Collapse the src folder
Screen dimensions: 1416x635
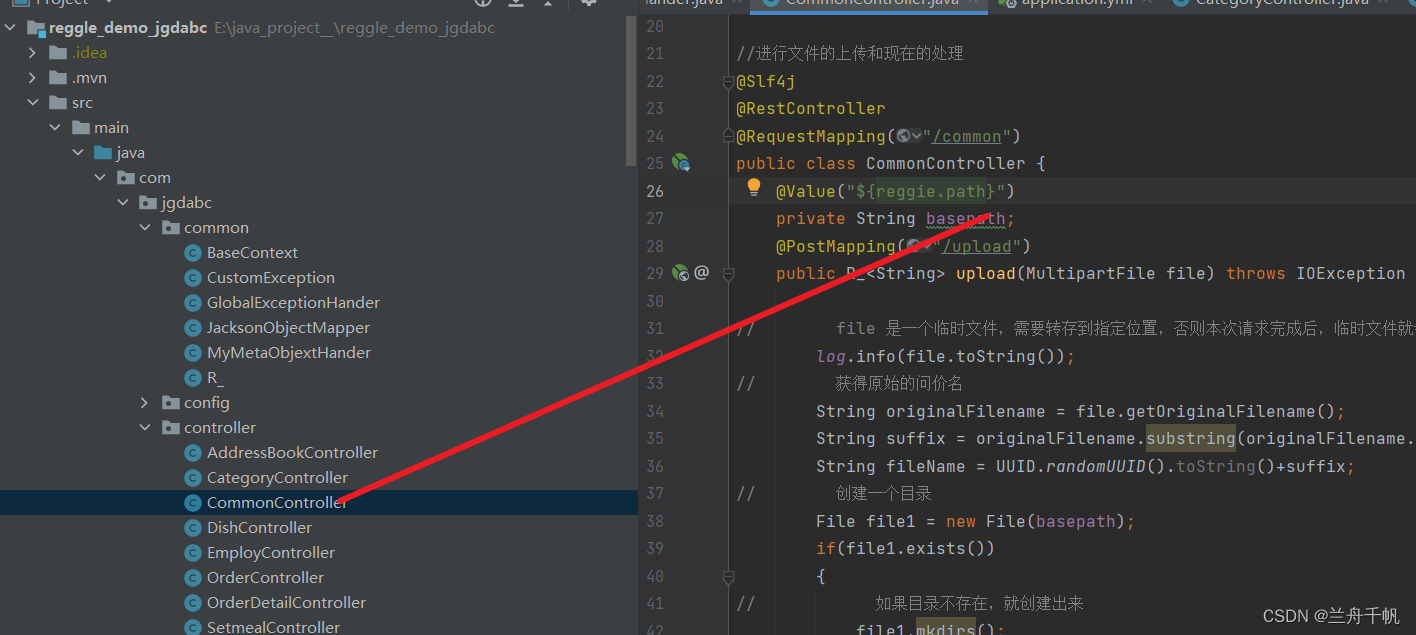pos(32,103)
